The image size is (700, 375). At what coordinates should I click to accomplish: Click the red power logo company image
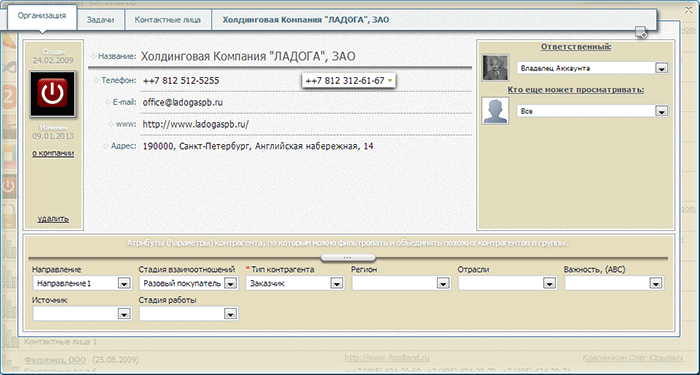(x=52, y=94)
